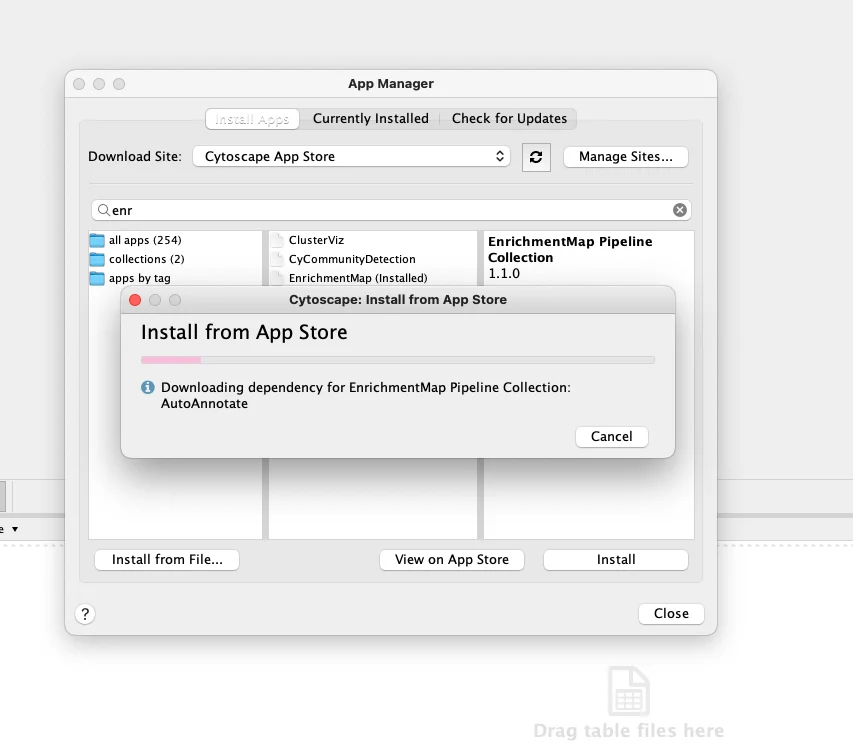853x746 pixels.
Task: Select ClusterViz in app list
Action: [x=316, y=240]
